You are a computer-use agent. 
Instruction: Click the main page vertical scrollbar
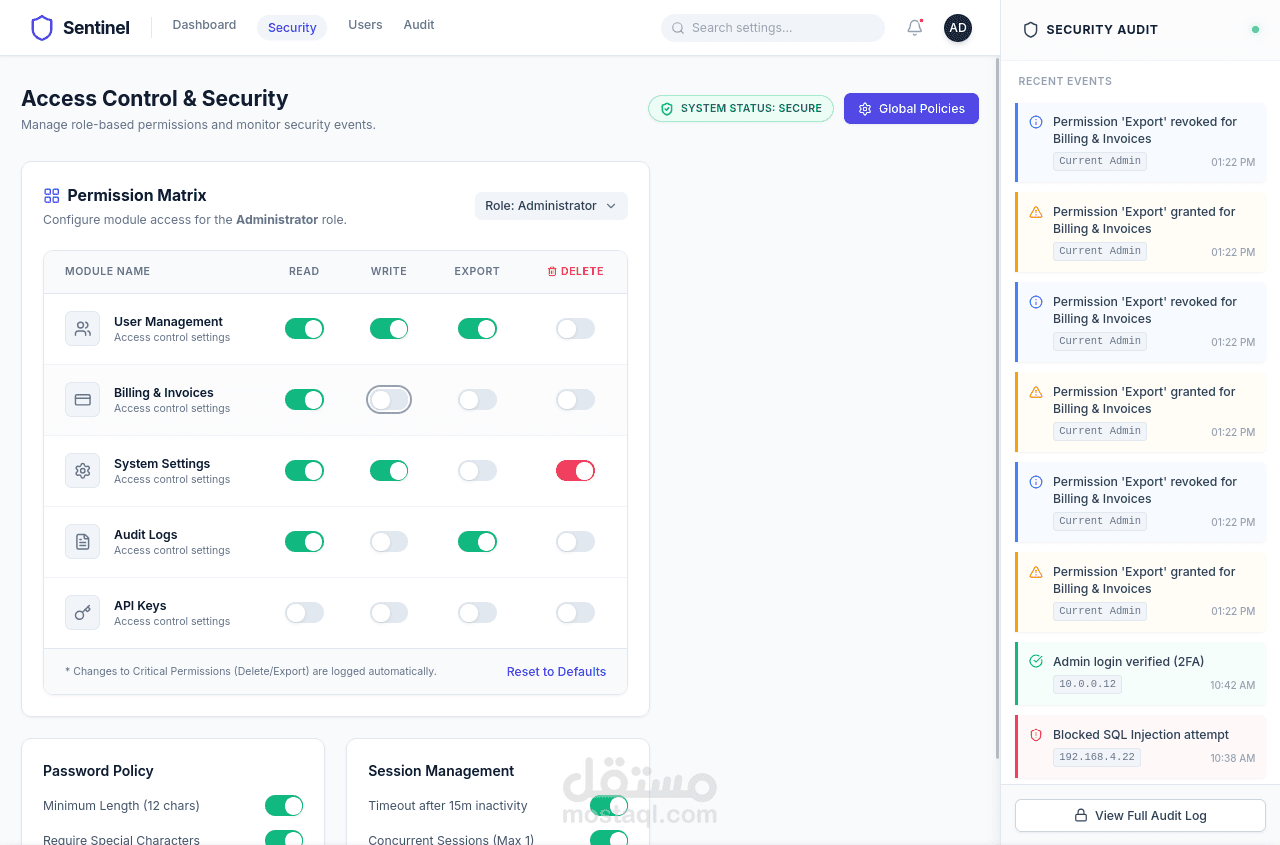(997, 408)
